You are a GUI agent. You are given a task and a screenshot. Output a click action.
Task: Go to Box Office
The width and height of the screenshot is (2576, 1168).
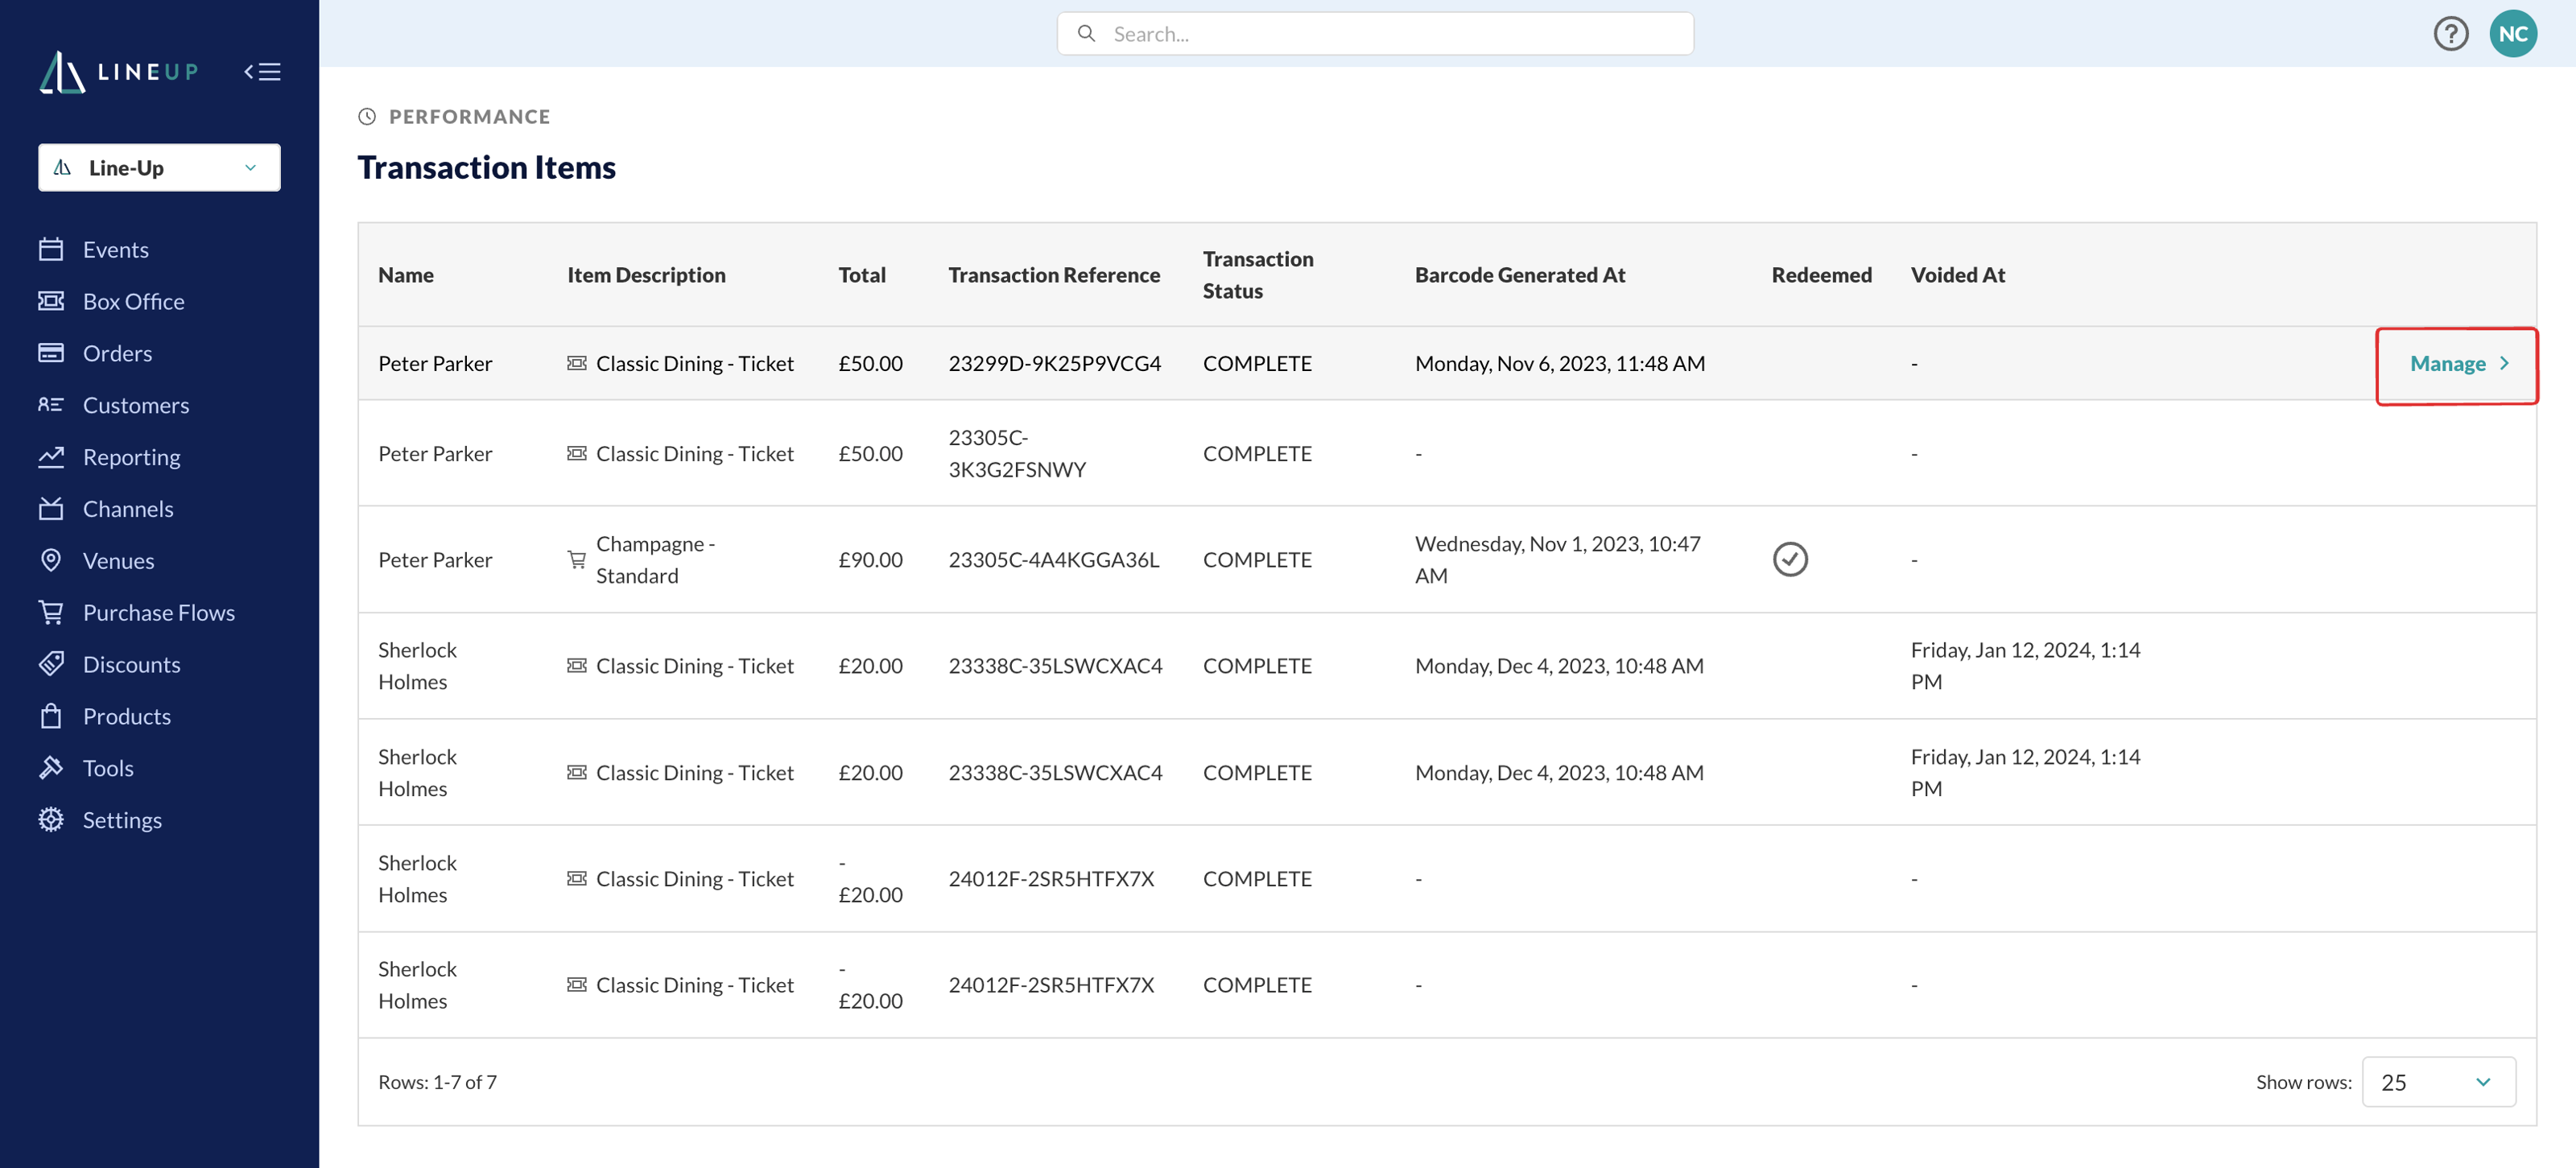pos(133,301)
